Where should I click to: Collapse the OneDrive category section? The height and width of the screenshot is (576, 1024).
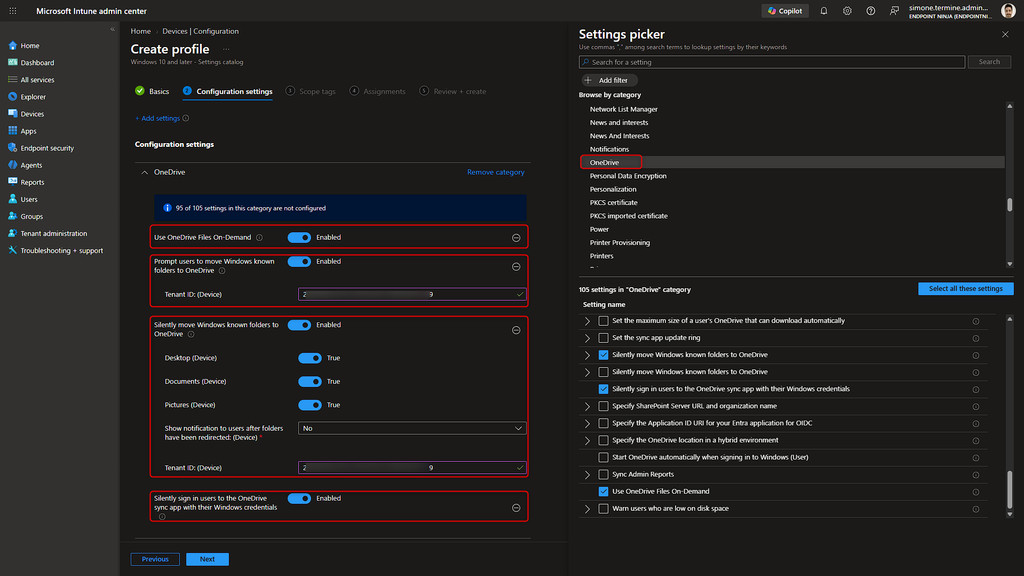click(x=144, y=172)
